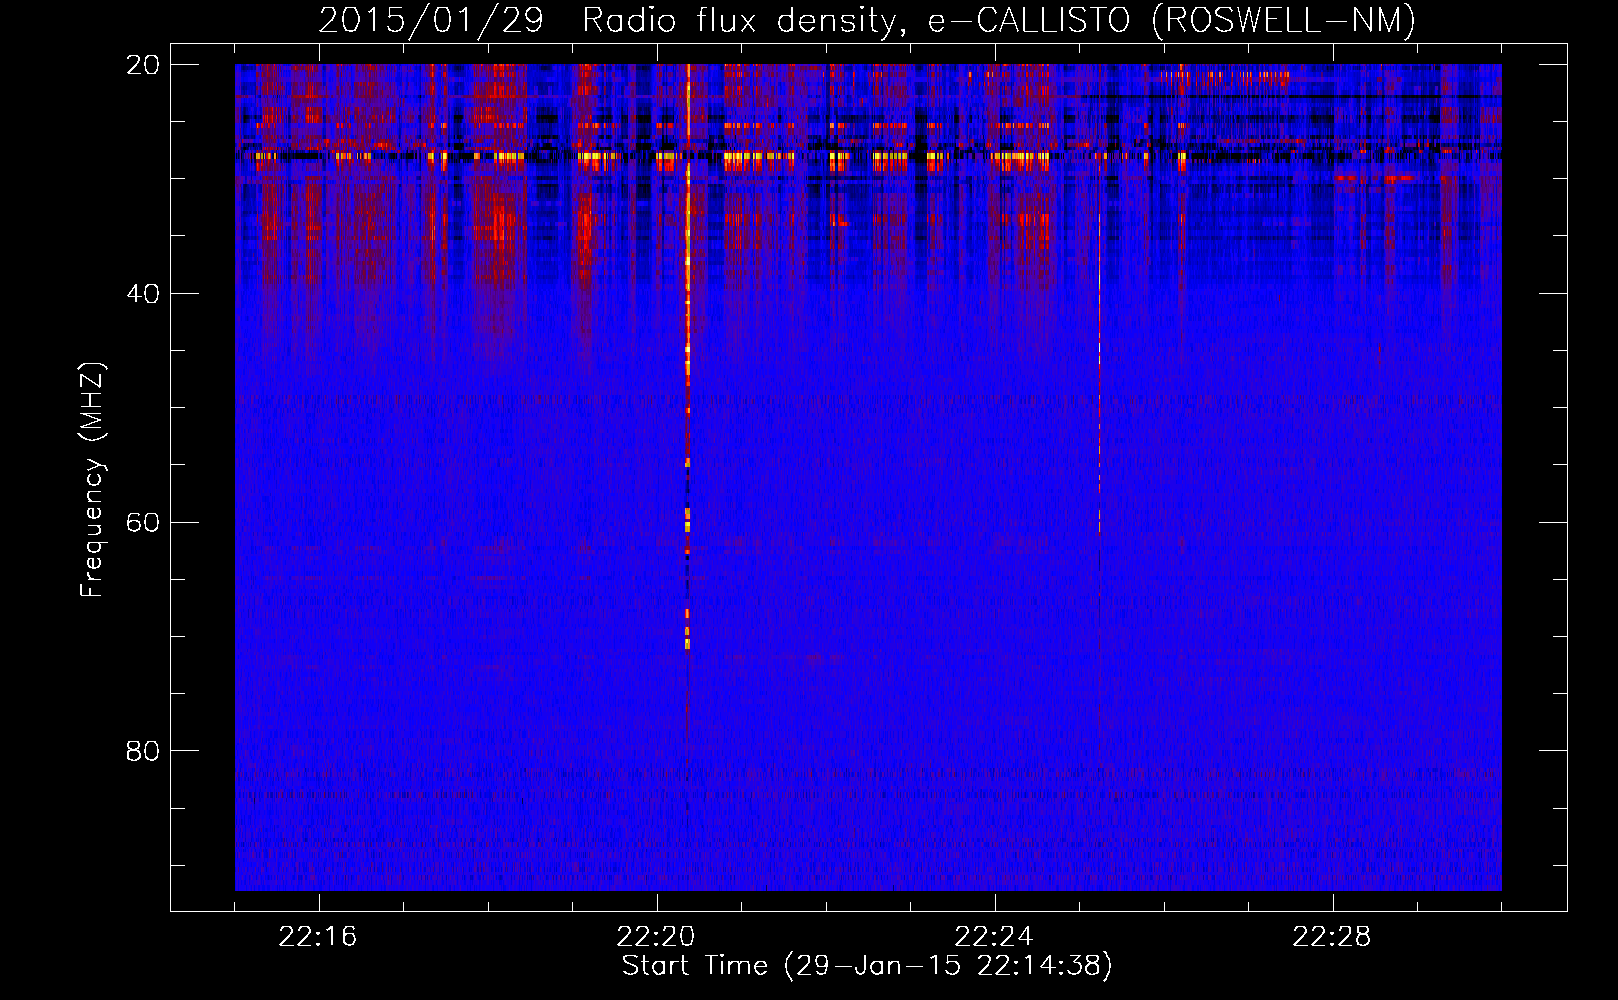Click the 22:20 time tick label
The image size is (1618, 1000).
656,937
